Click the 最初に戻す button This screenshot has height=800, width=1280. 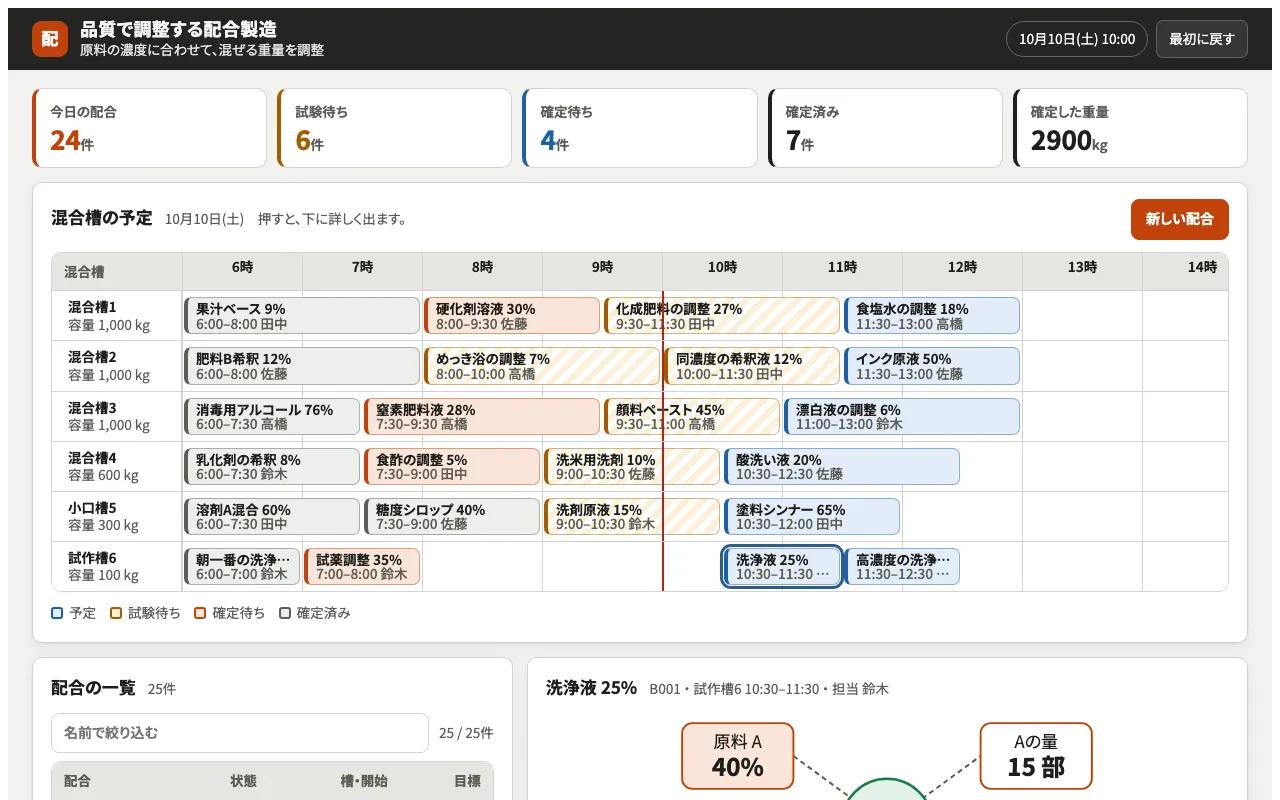(1202, 39)
